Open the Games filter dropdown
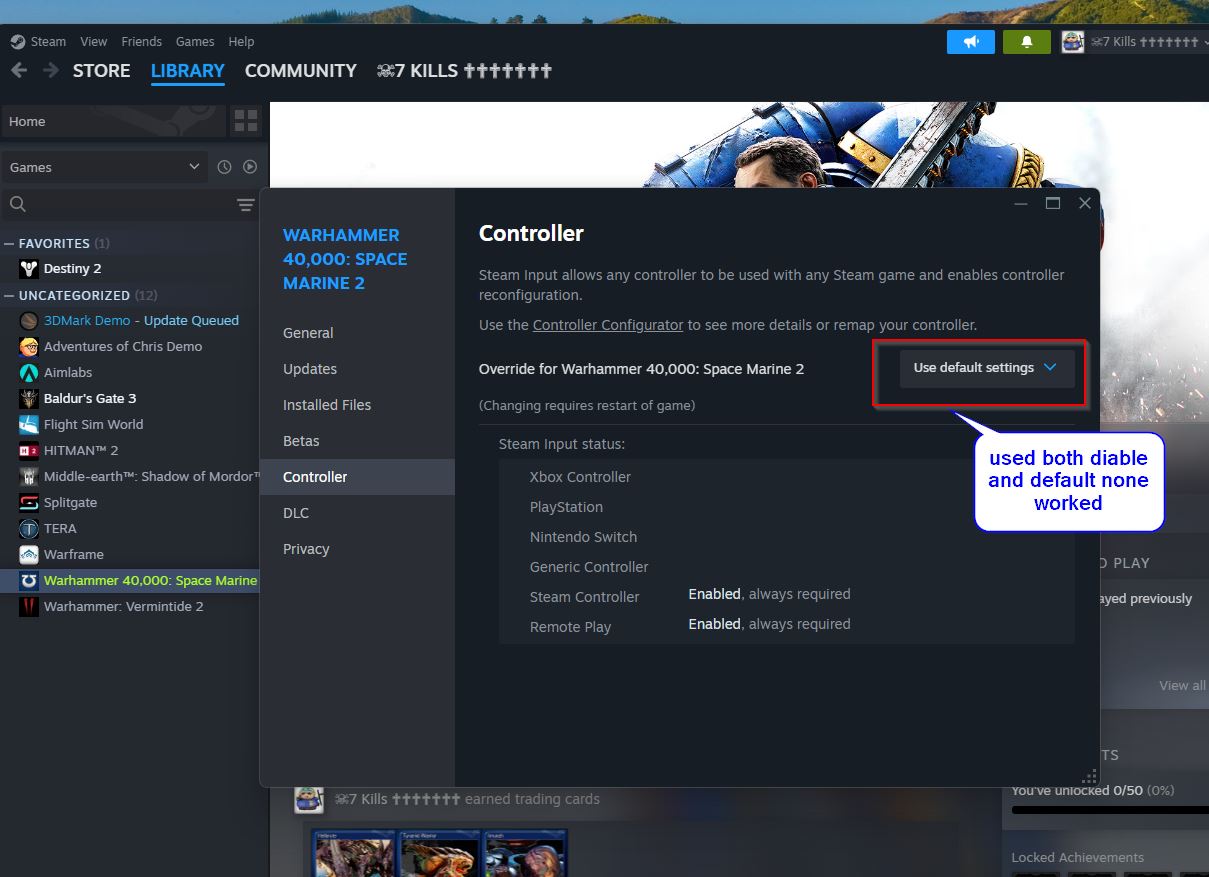Screen dimensions: 1209x877 point(104,167)
